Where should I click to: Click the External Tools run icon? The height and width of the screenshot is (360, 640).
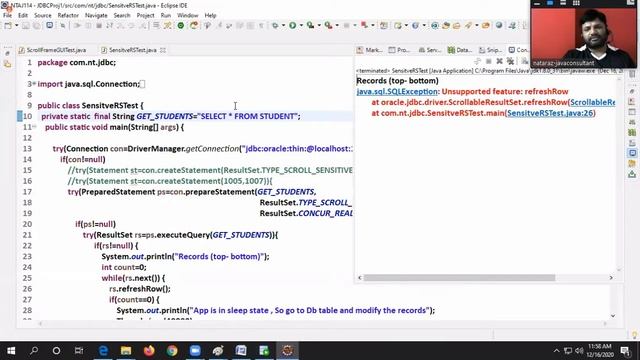328,25
